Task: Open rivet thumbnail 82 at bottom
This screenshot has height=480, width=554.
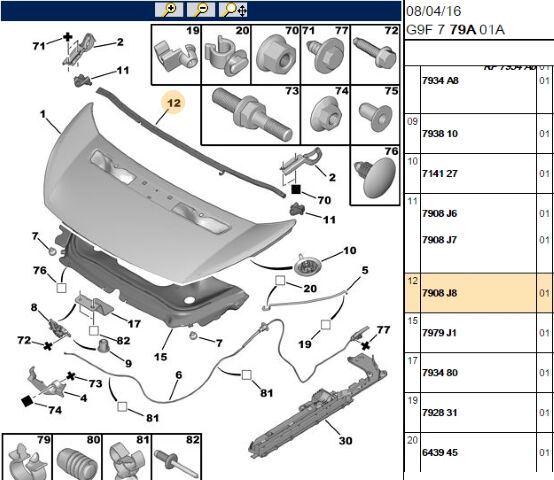Action: point(177,457)
